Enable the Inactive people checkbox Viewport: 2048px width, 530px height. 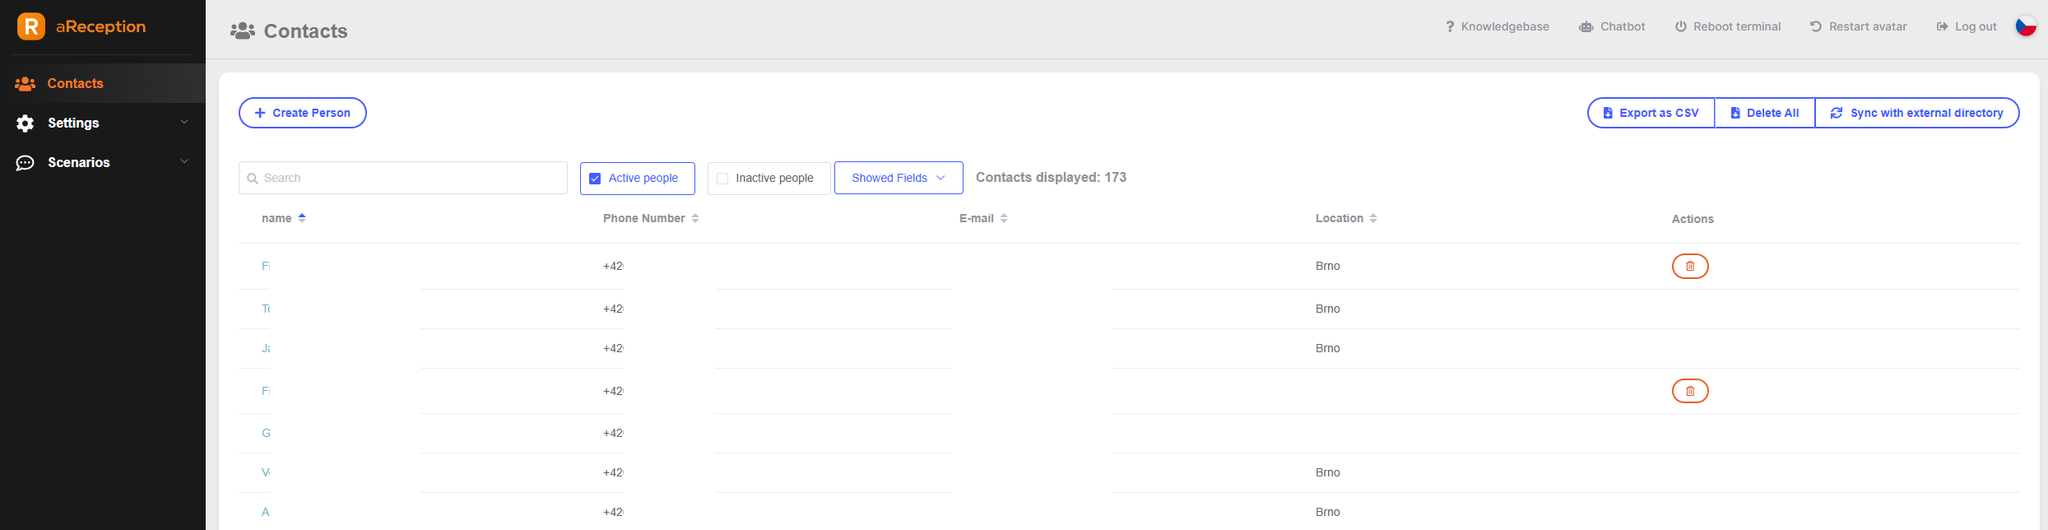(722, 178)
